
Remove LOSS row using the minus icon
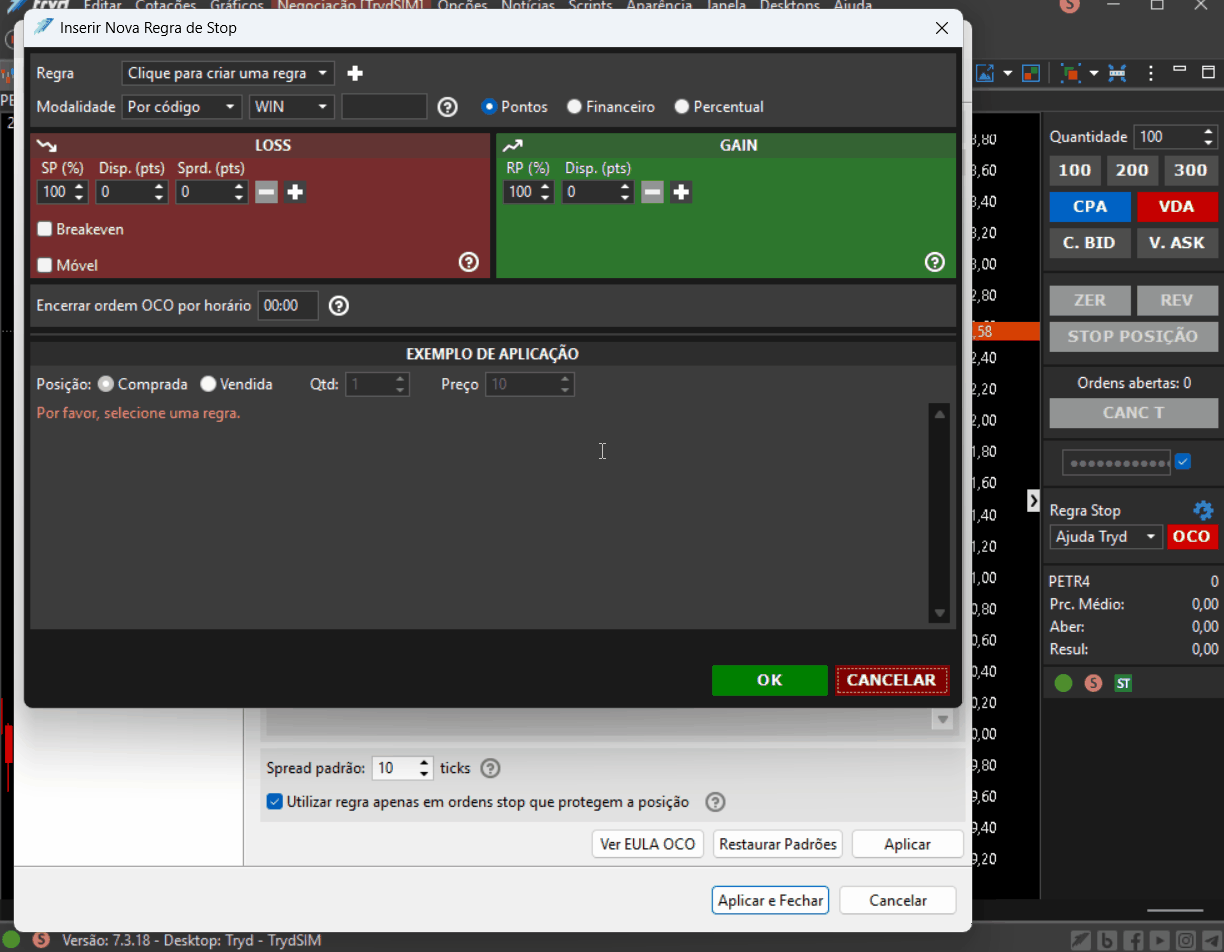(266, 192)
